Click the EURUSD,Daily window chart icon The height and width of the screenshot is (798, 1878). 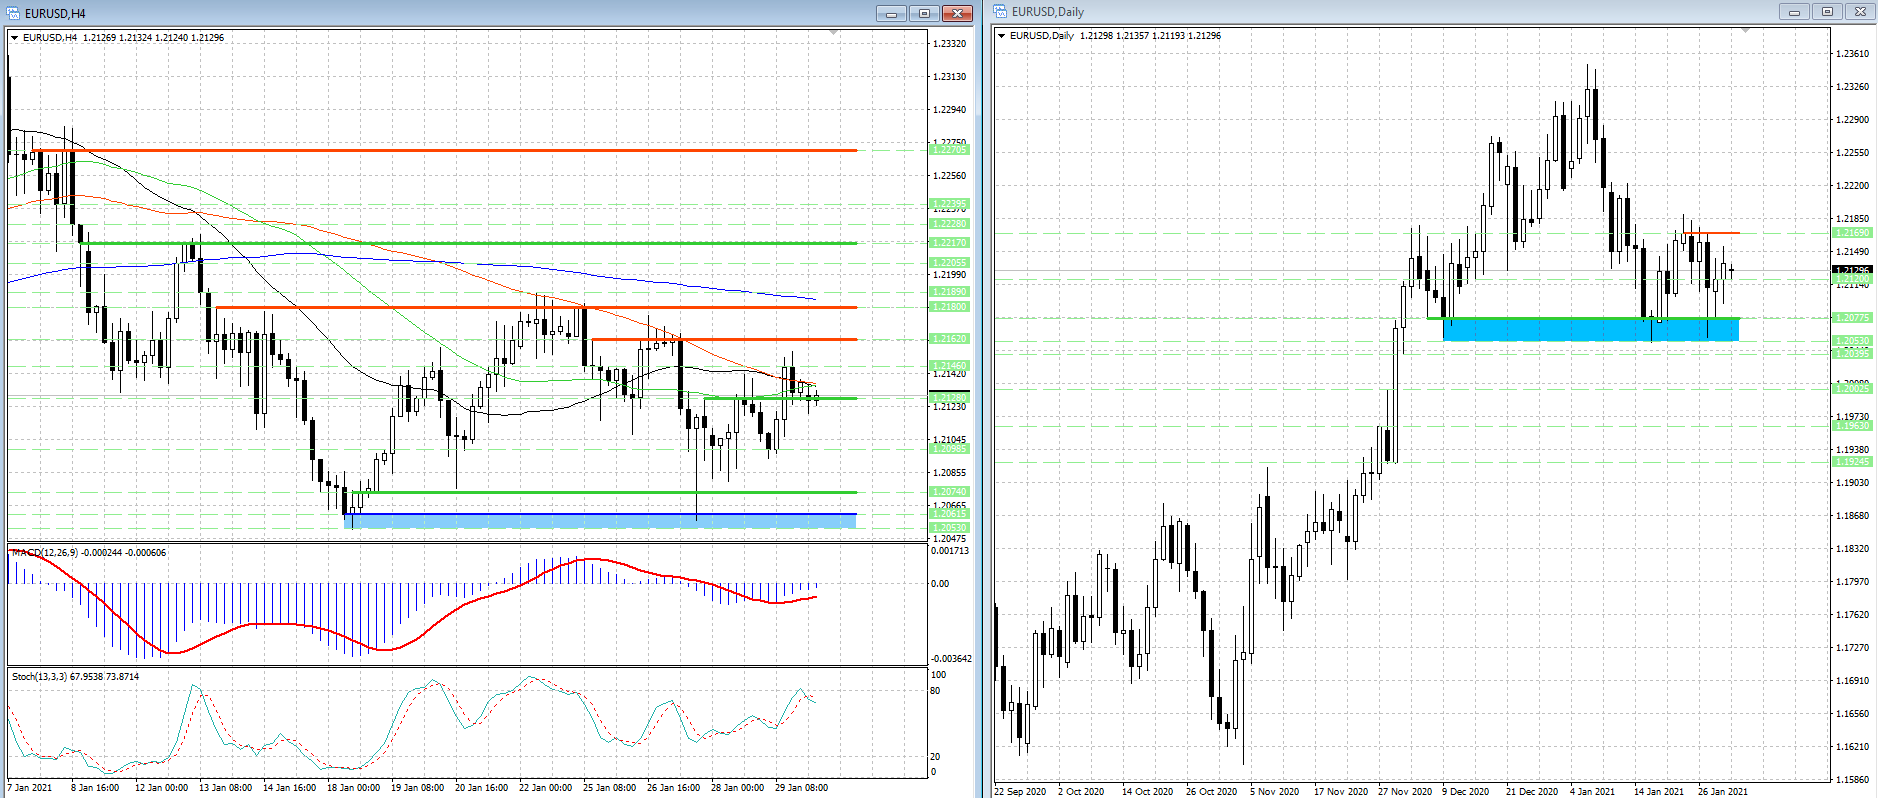[1001, 12]
